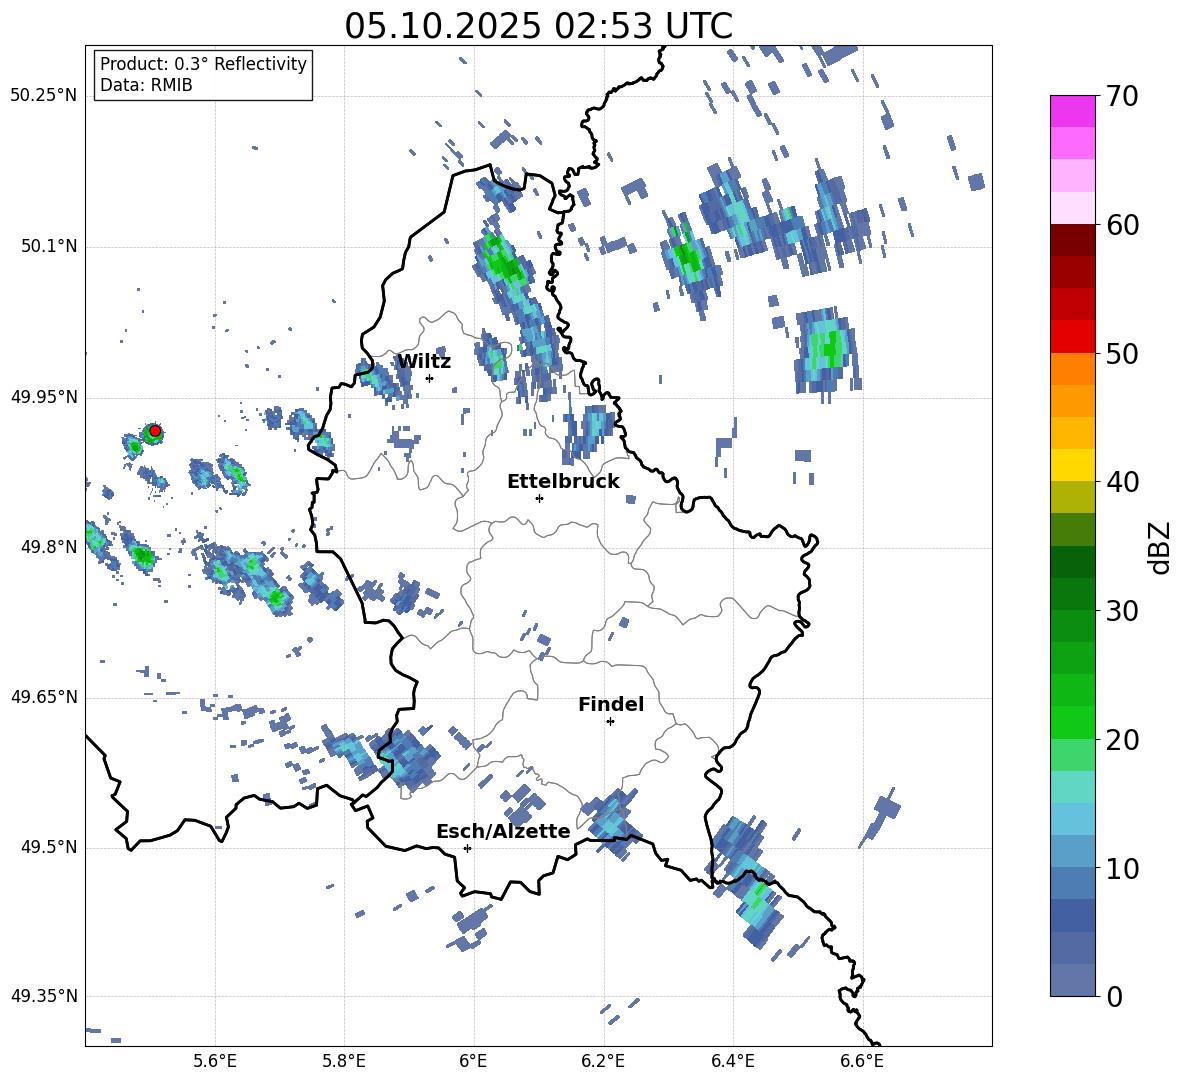Click the 60 label on the colorbar
The width and height of the screenshot is (1184, 1081).
pyautogui.click(x=1123, y=225)
